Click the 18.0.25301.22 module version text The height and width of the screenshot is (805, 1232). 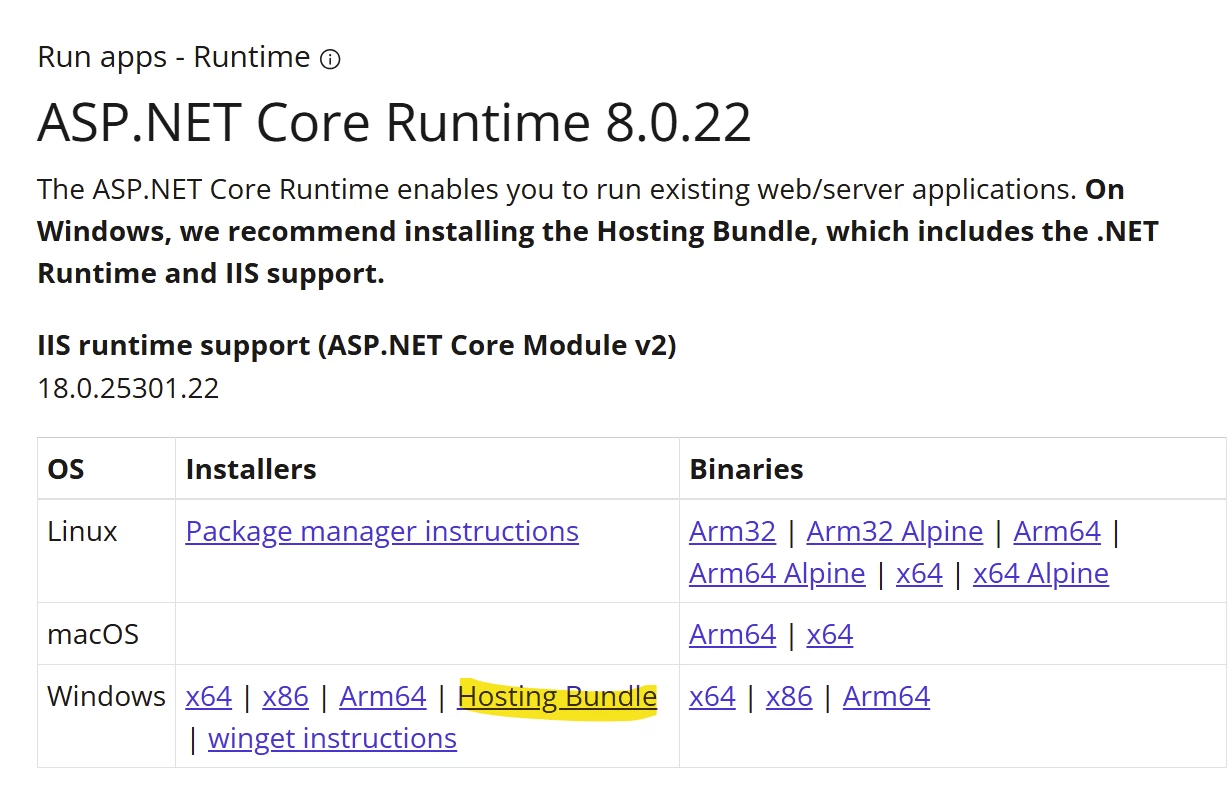click(x=128, y=388)
